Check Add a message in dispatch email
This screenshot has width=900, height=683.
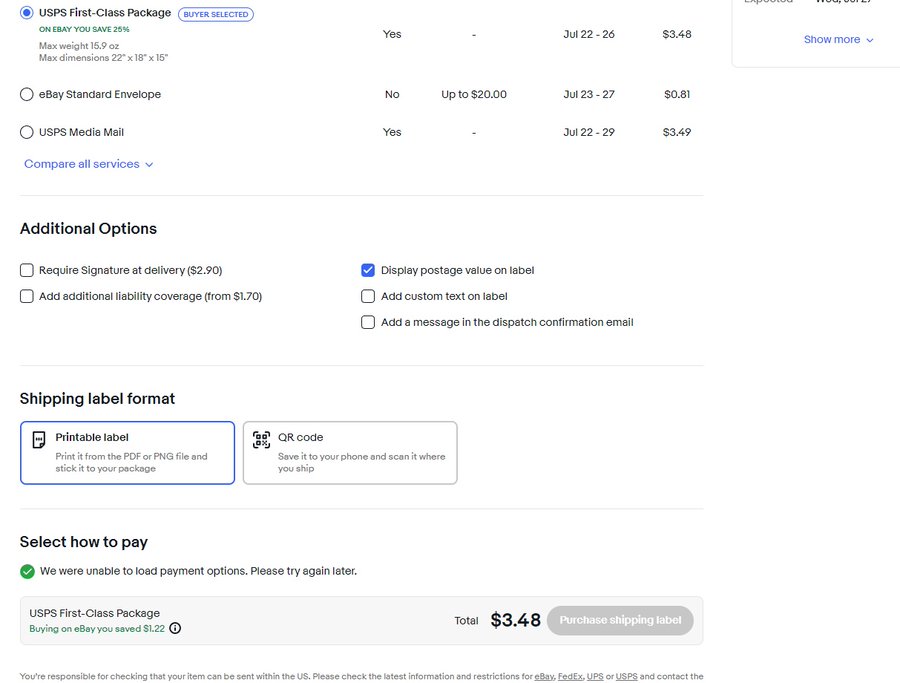tap(368, 322)
